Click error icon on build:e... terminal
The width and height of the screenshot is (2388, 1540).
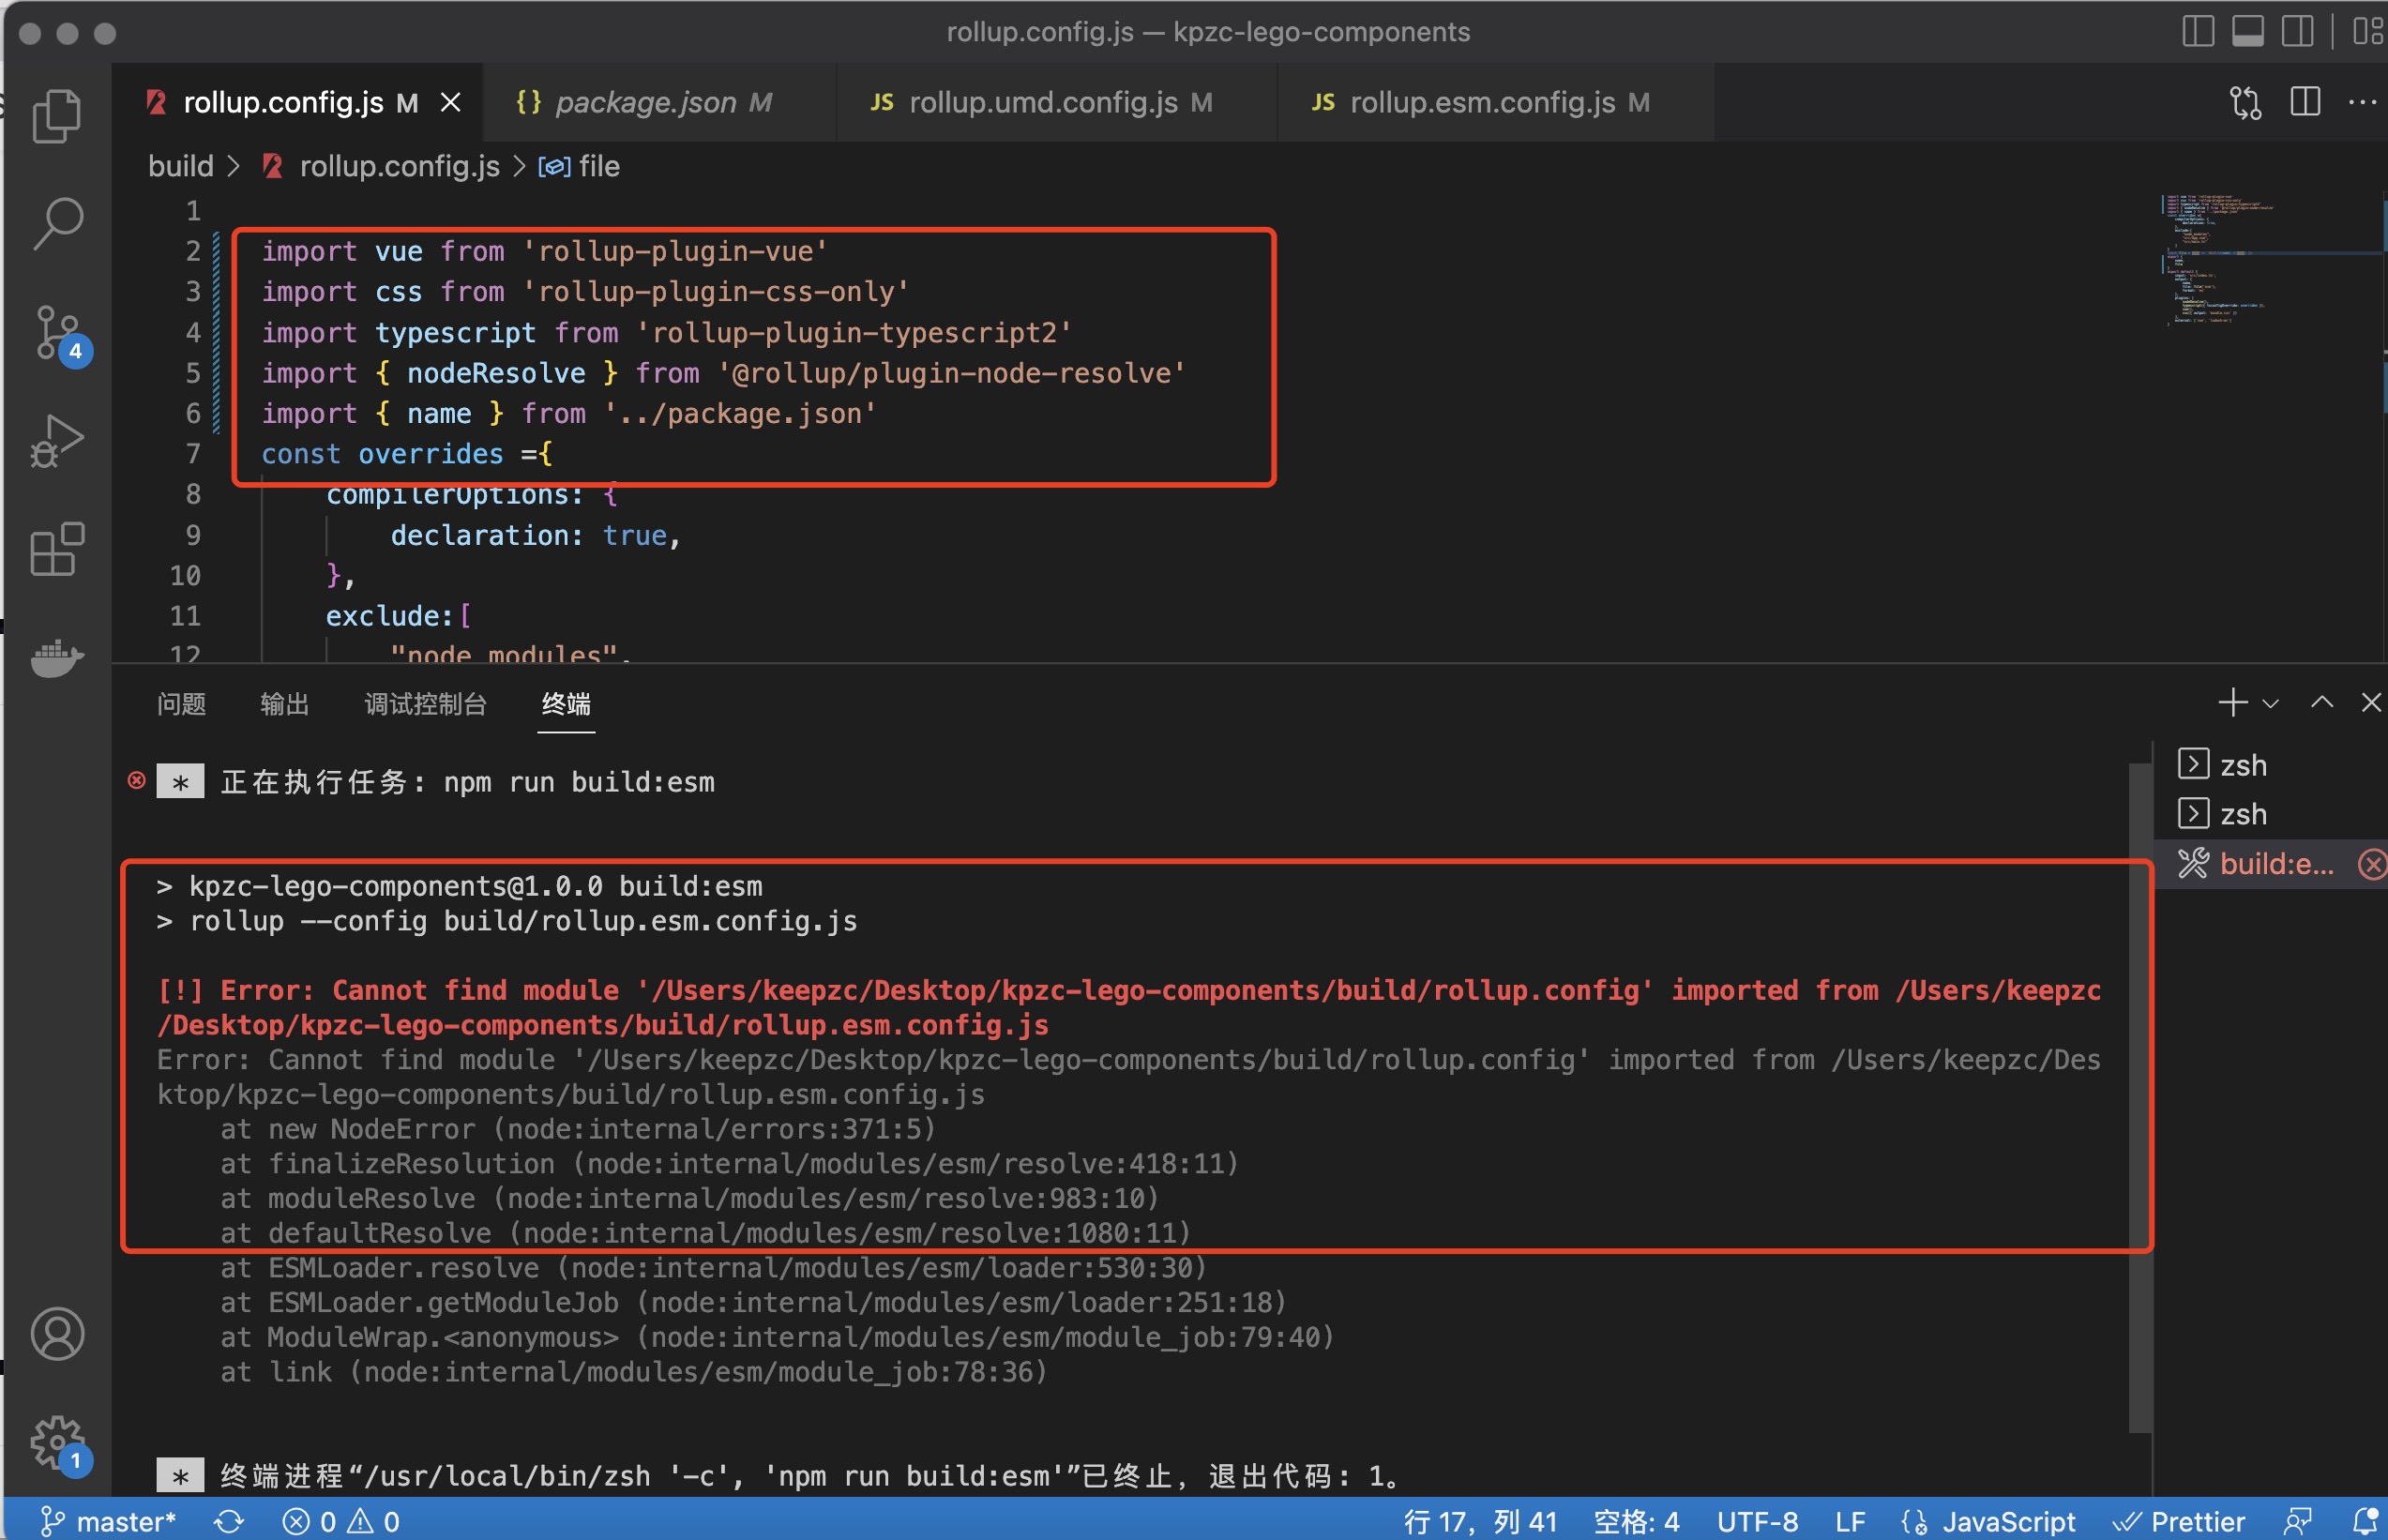[2372, 863]
